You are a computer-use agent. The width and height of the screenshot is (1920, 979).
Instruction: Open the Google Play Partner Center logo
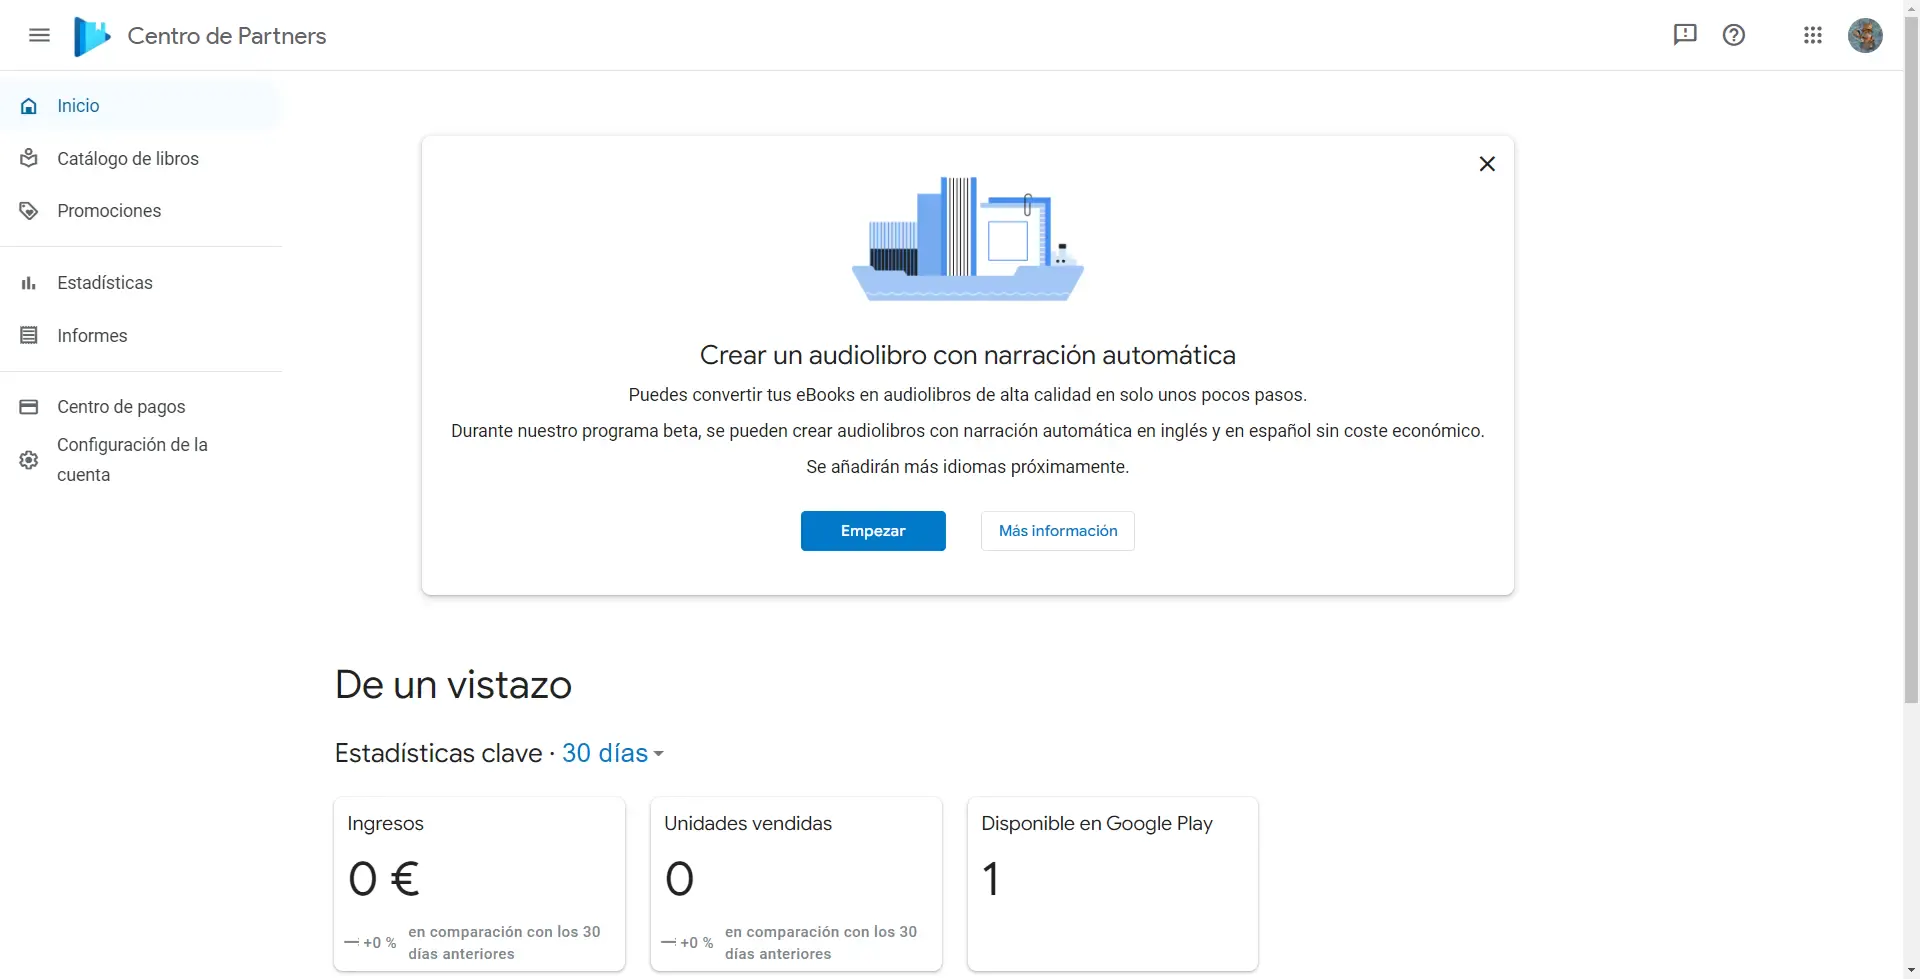point(91,36)
